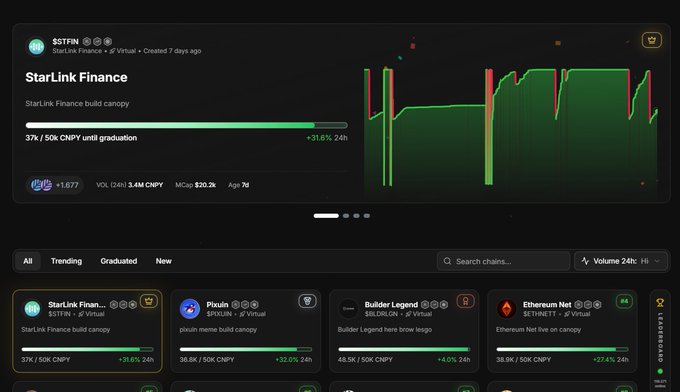Click "StarLink Finance build canopy" in featured banner
The width and height of the screenshot is (680, 392).
(77, 104)
